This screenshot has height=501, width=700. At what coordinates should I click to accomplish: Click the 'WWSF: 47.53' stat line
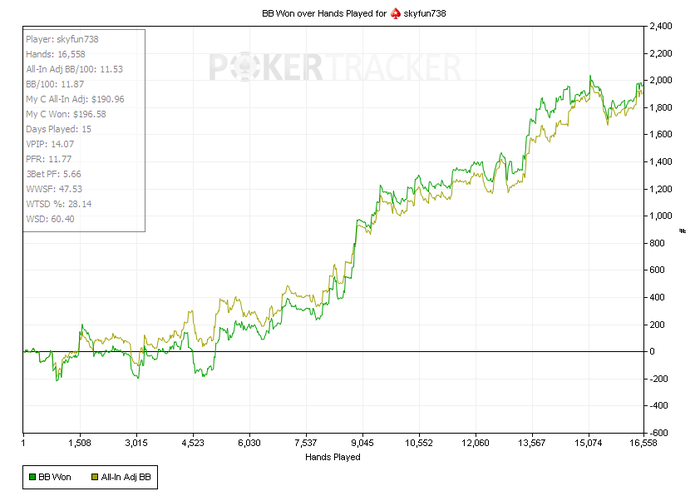click(54, 189)
